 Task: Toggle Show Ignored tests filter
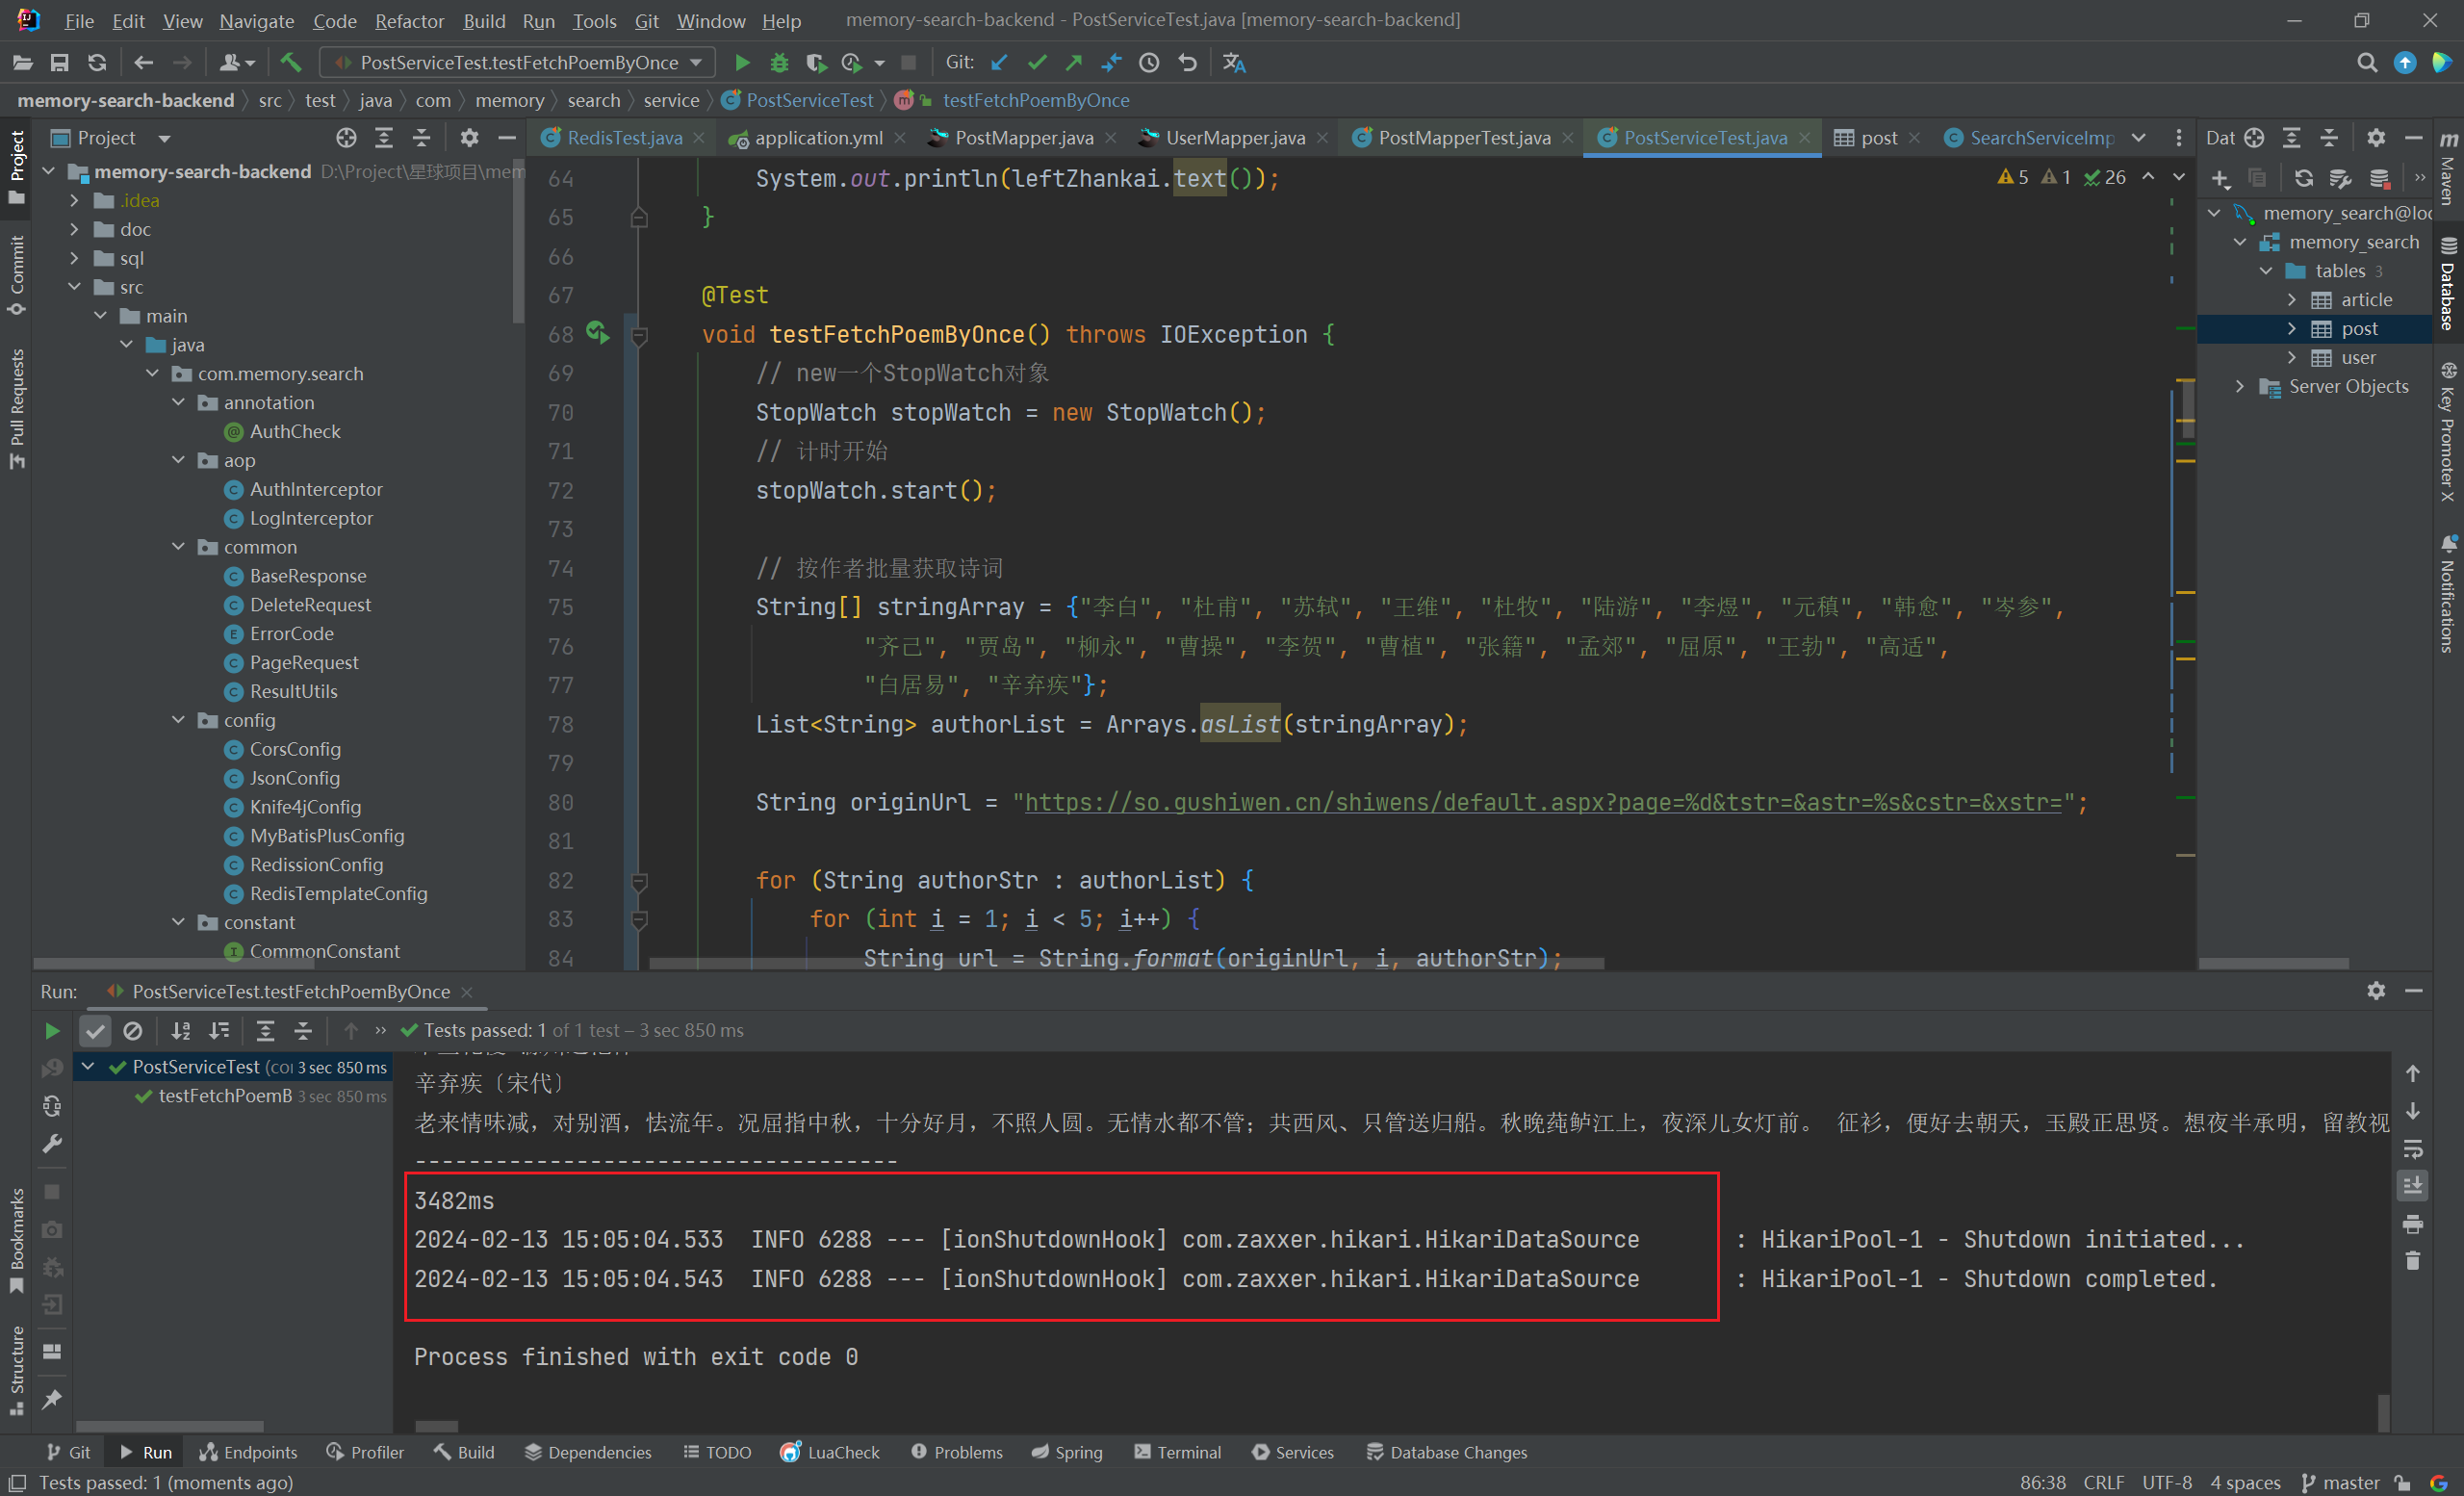click(132, 1030)
